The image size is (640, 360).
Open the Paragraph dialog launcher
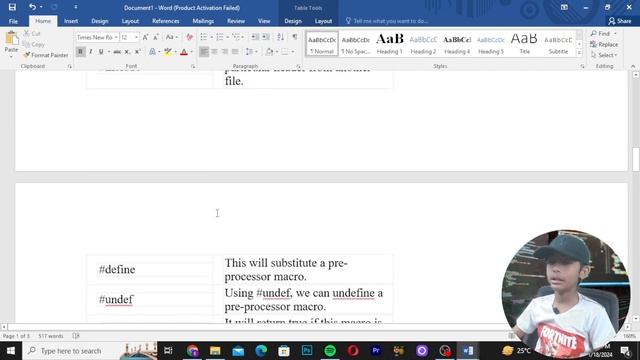[x=298, y=66]
